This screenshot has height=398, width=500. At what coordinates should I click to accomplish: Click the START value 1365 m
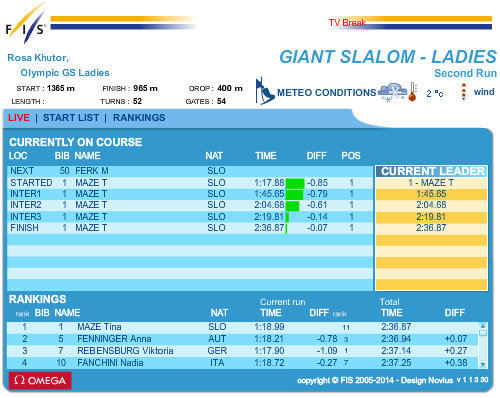pyautogui.click(x=61, y=88)
